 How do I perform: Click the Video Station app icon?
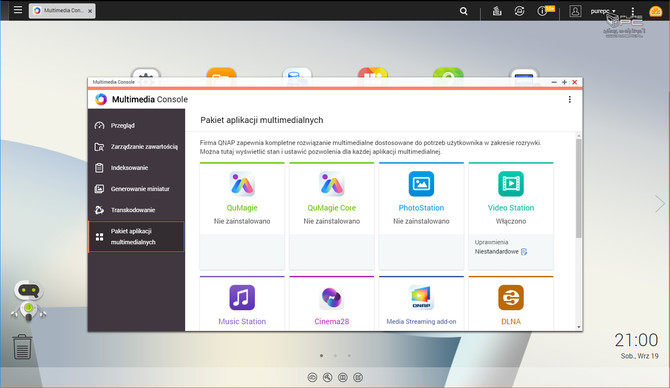(511, 184)
